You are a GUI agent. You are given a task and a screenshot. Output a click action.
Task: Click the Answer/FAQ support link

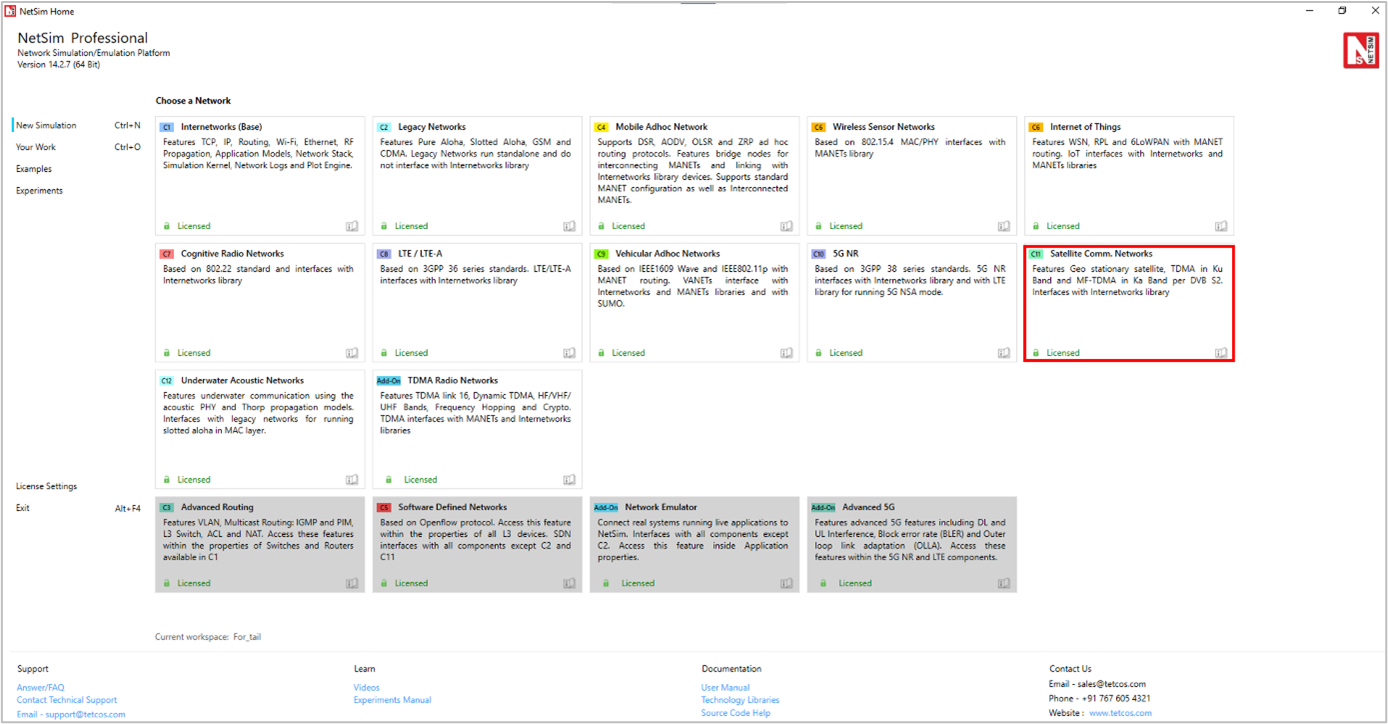[x=40, y=687]
